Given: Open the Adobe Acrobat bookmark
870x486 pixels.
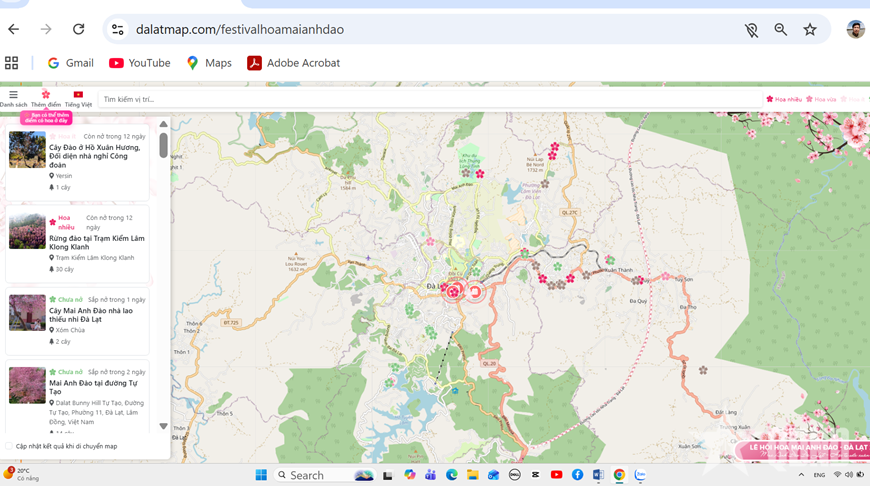Looking at the screenshot, I should (293, 63).
